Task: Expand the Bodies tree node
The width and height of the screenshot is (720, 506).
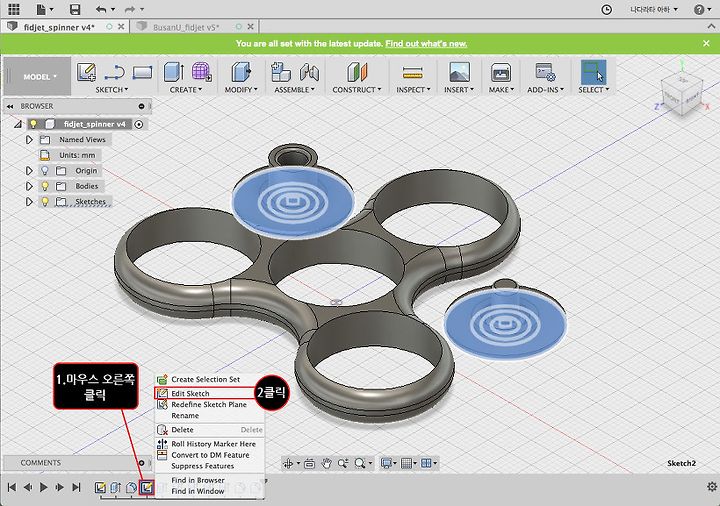Action: 29,186
